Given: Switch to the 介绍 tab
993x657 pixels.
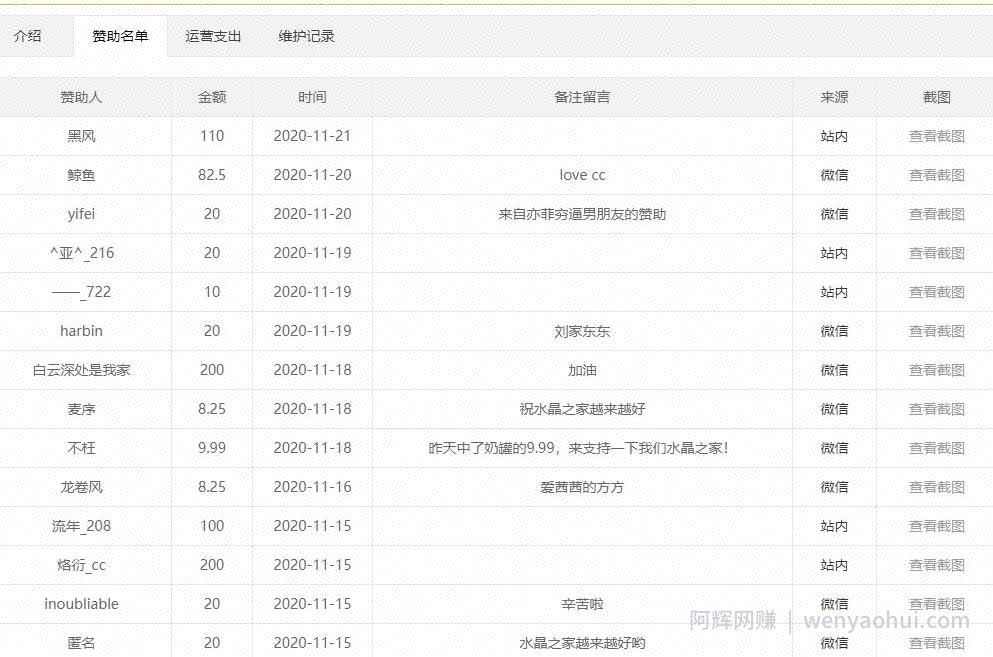Looking at the screenshot, I should 28,36.
